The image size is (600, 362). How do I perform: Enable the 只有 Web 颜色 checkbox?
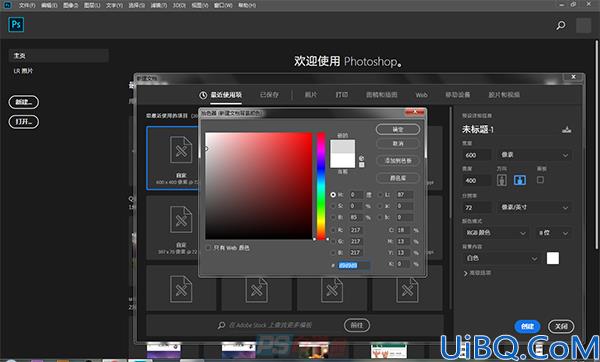208,248
